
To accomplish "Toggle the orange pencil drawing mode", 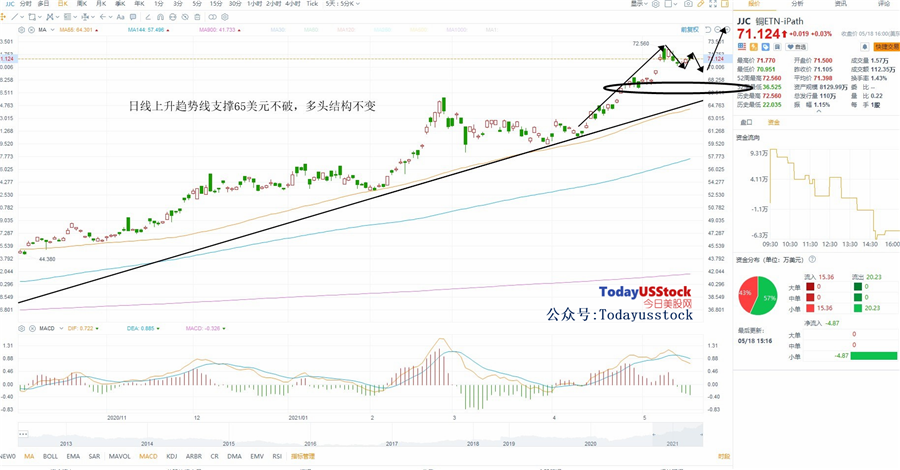I will click(701, 4).
